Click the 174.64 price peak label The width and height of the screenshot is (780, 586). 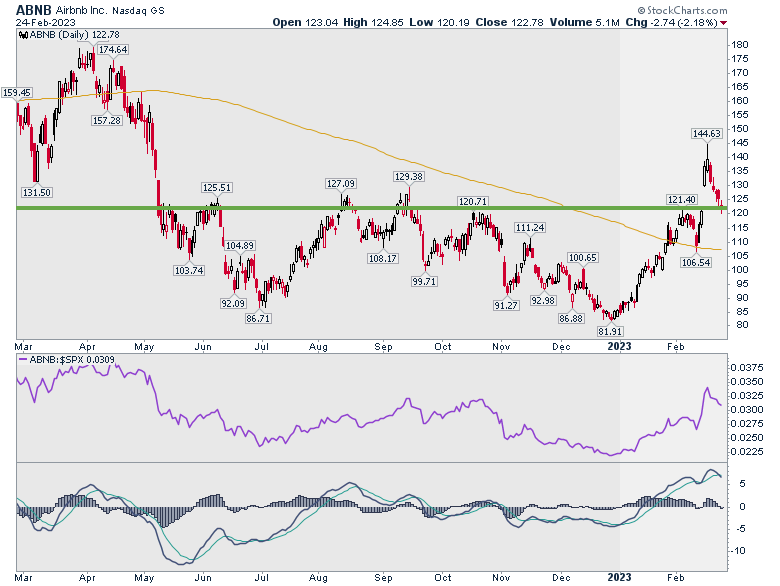(113, 49)
